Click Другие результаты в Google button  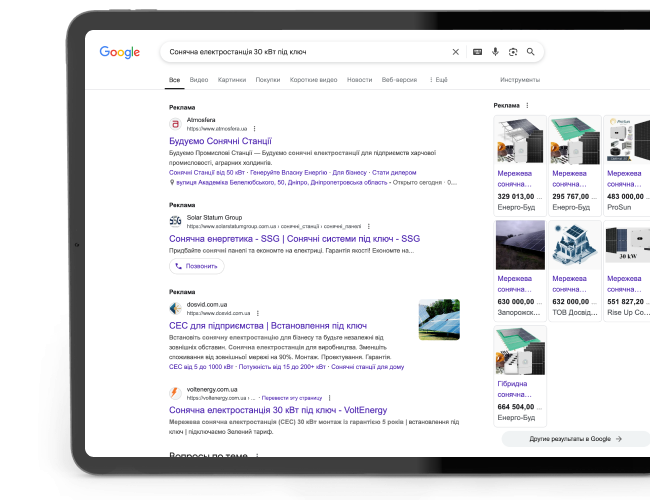tap(576, 439)
